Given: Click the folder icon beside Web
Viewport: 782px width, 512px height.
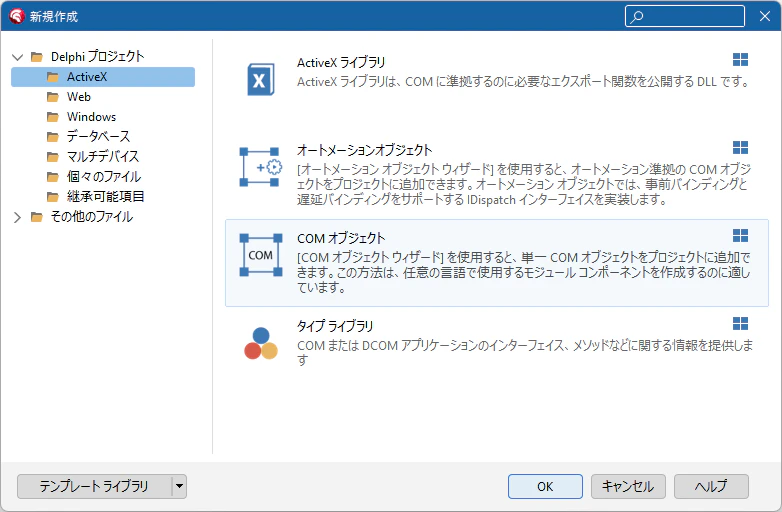Looking at the screenshot, I should click(x=52, y=97).
